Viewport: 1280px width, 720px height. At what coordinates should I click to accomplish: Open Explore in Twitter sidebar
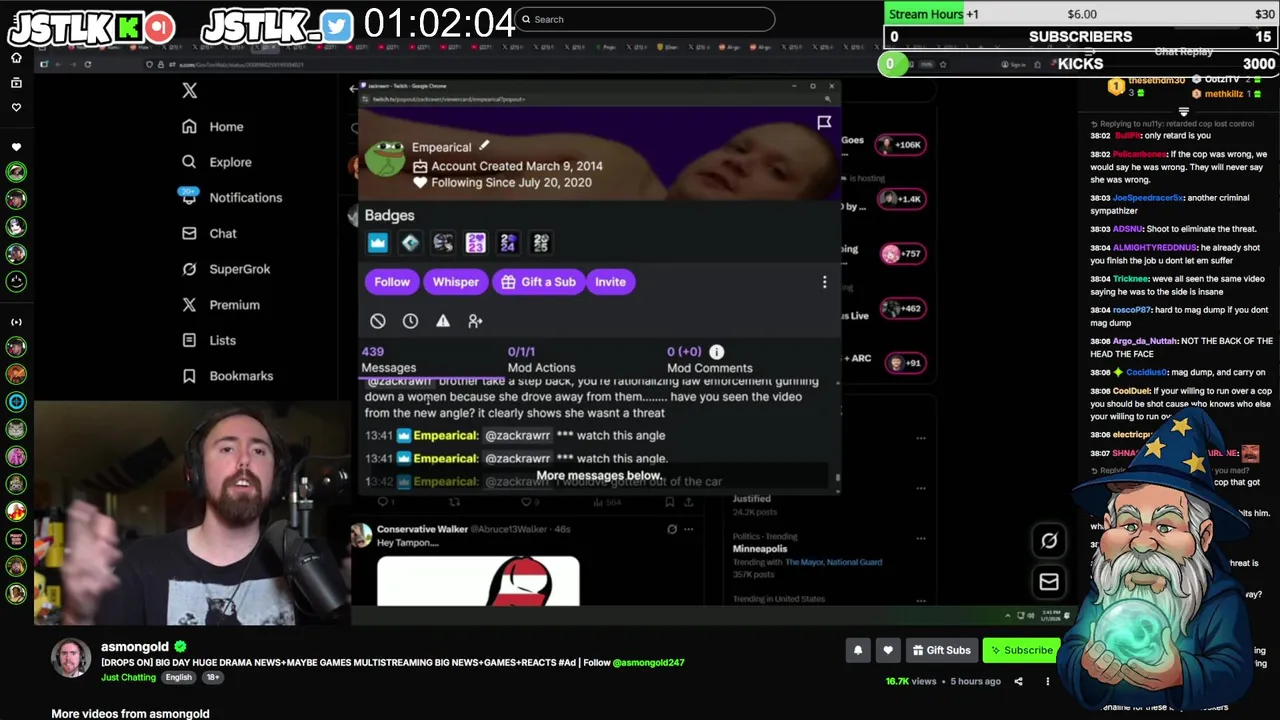point(217,162)
